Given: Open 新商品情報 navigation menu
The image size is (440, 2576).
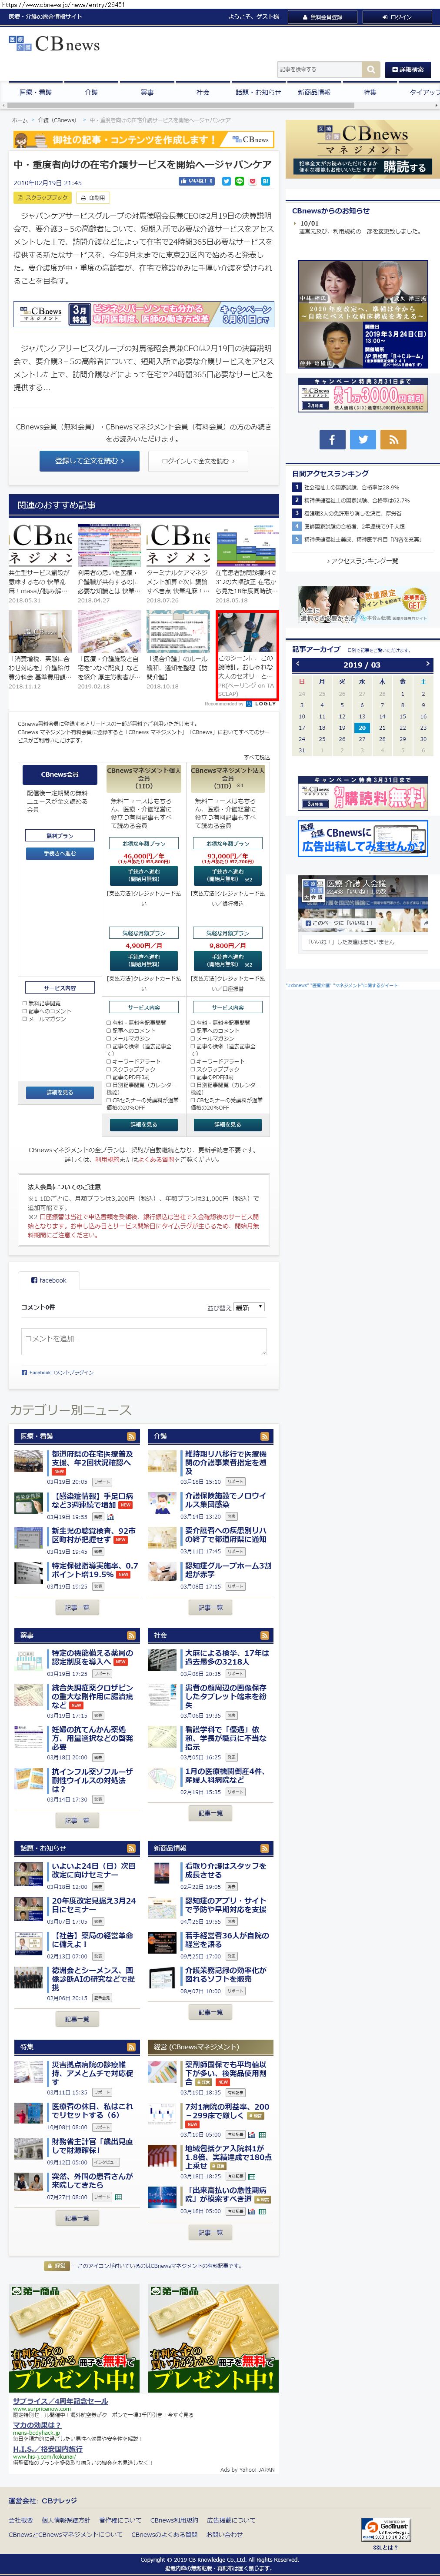Looking at the screenshot, I should coord(314,92).
